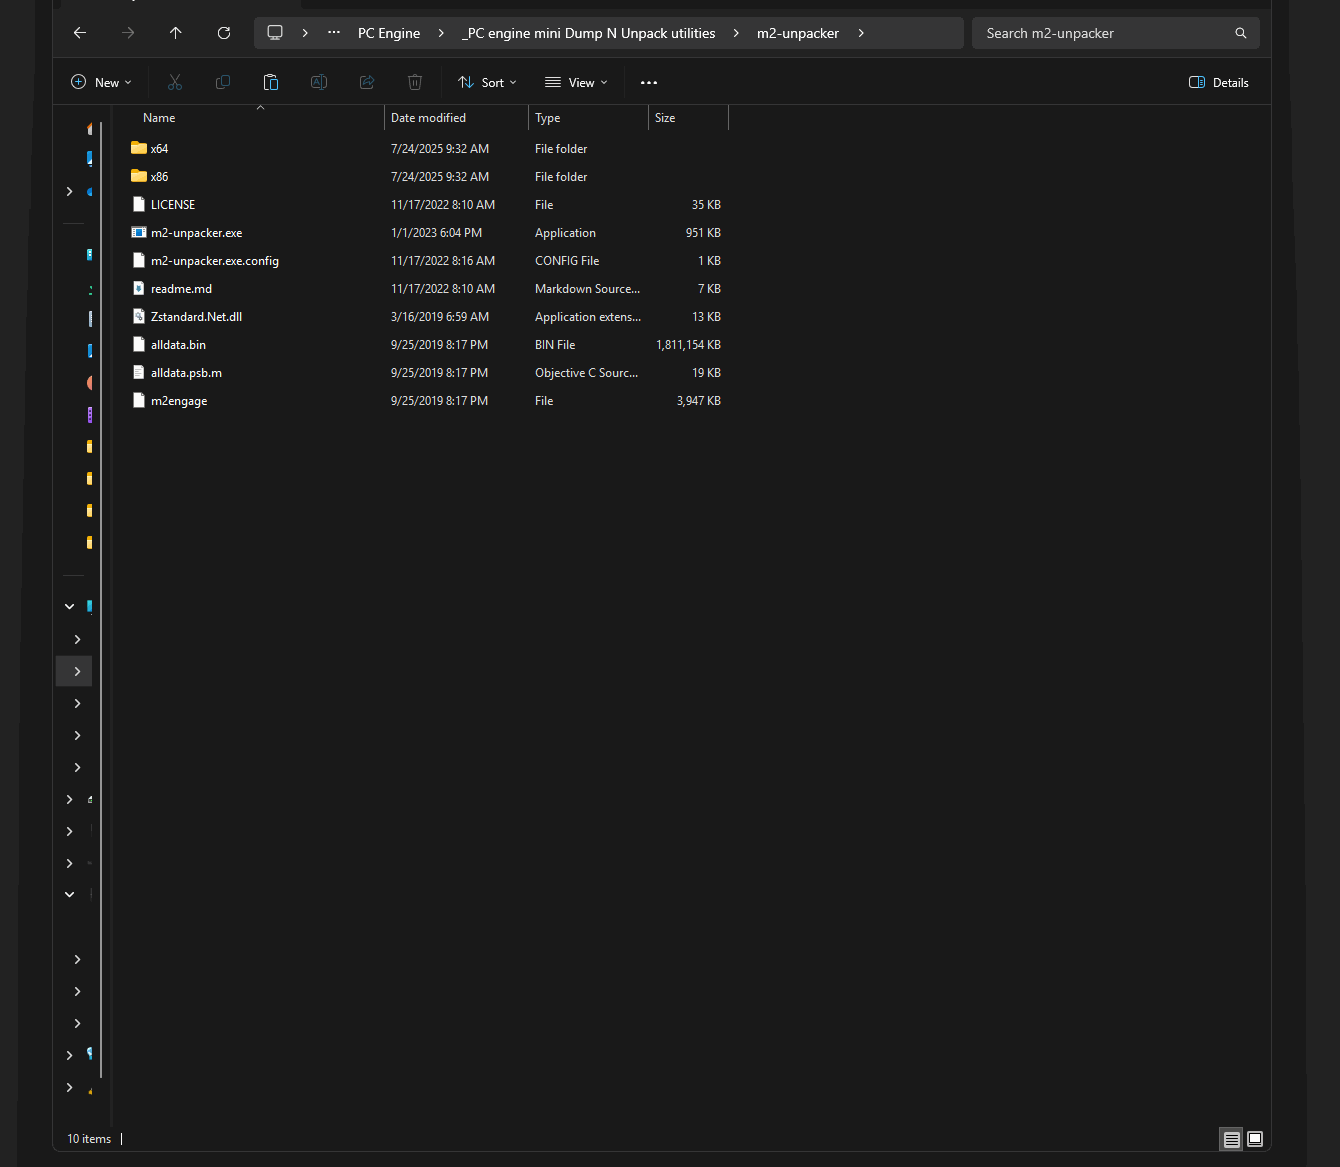Switch to large thumbnails view
This screenshot has height=1167, width=1340.
1255,1139
